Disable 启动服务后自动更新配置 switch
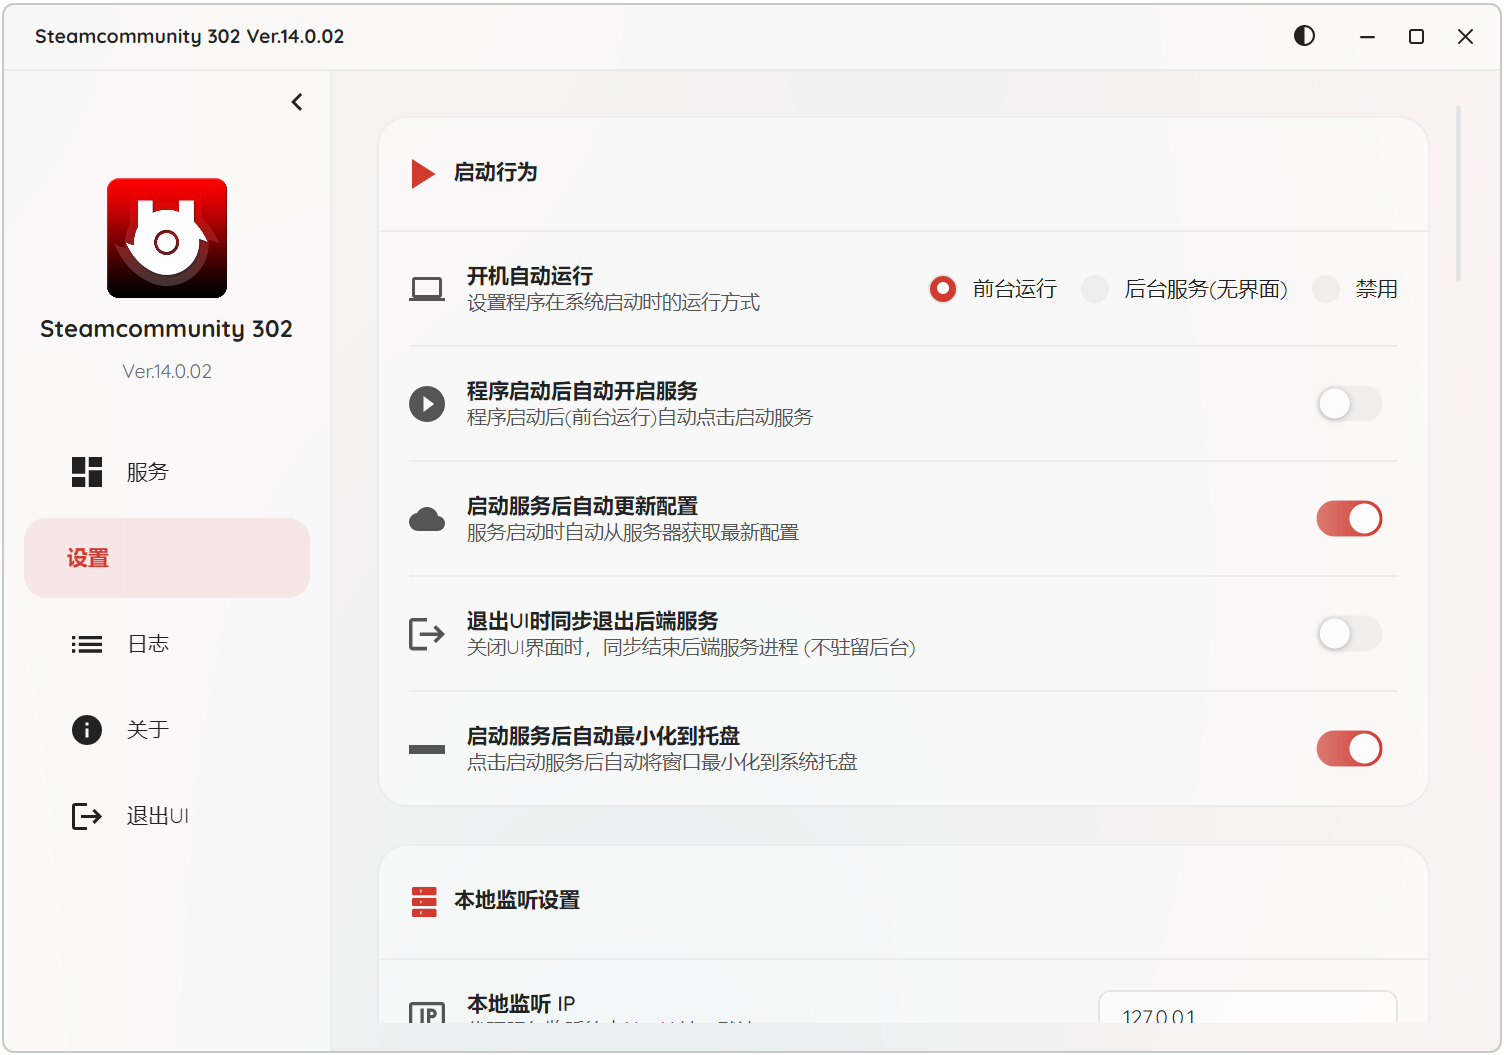Screen dimensions: 1504x1055 point(1349,519)
